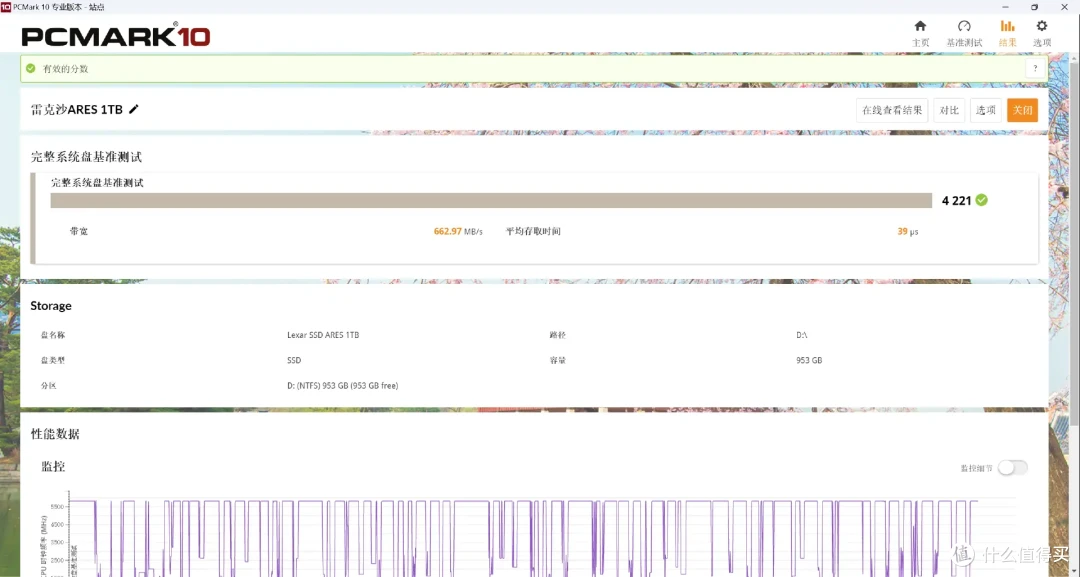The width and height of the screenshot is (1080, 577).
Task: Click the 在线查看结果 button
Action: tap(892, 110)
